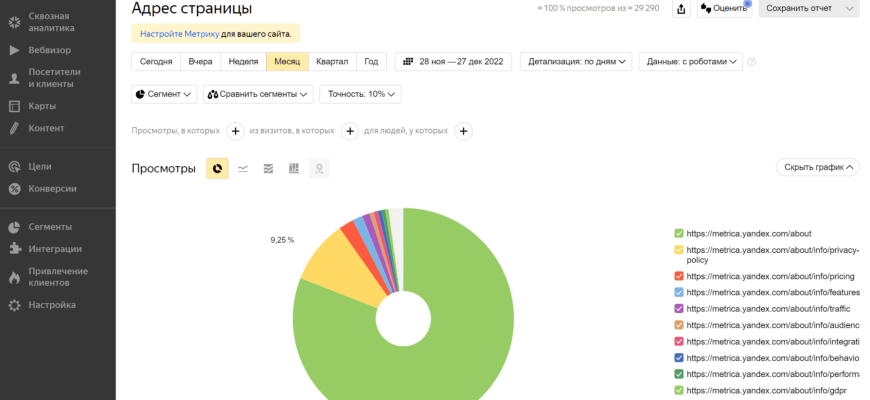Select the Неделя period tab
This screenshot has width=870, height=400.
[x=243, y=62]
